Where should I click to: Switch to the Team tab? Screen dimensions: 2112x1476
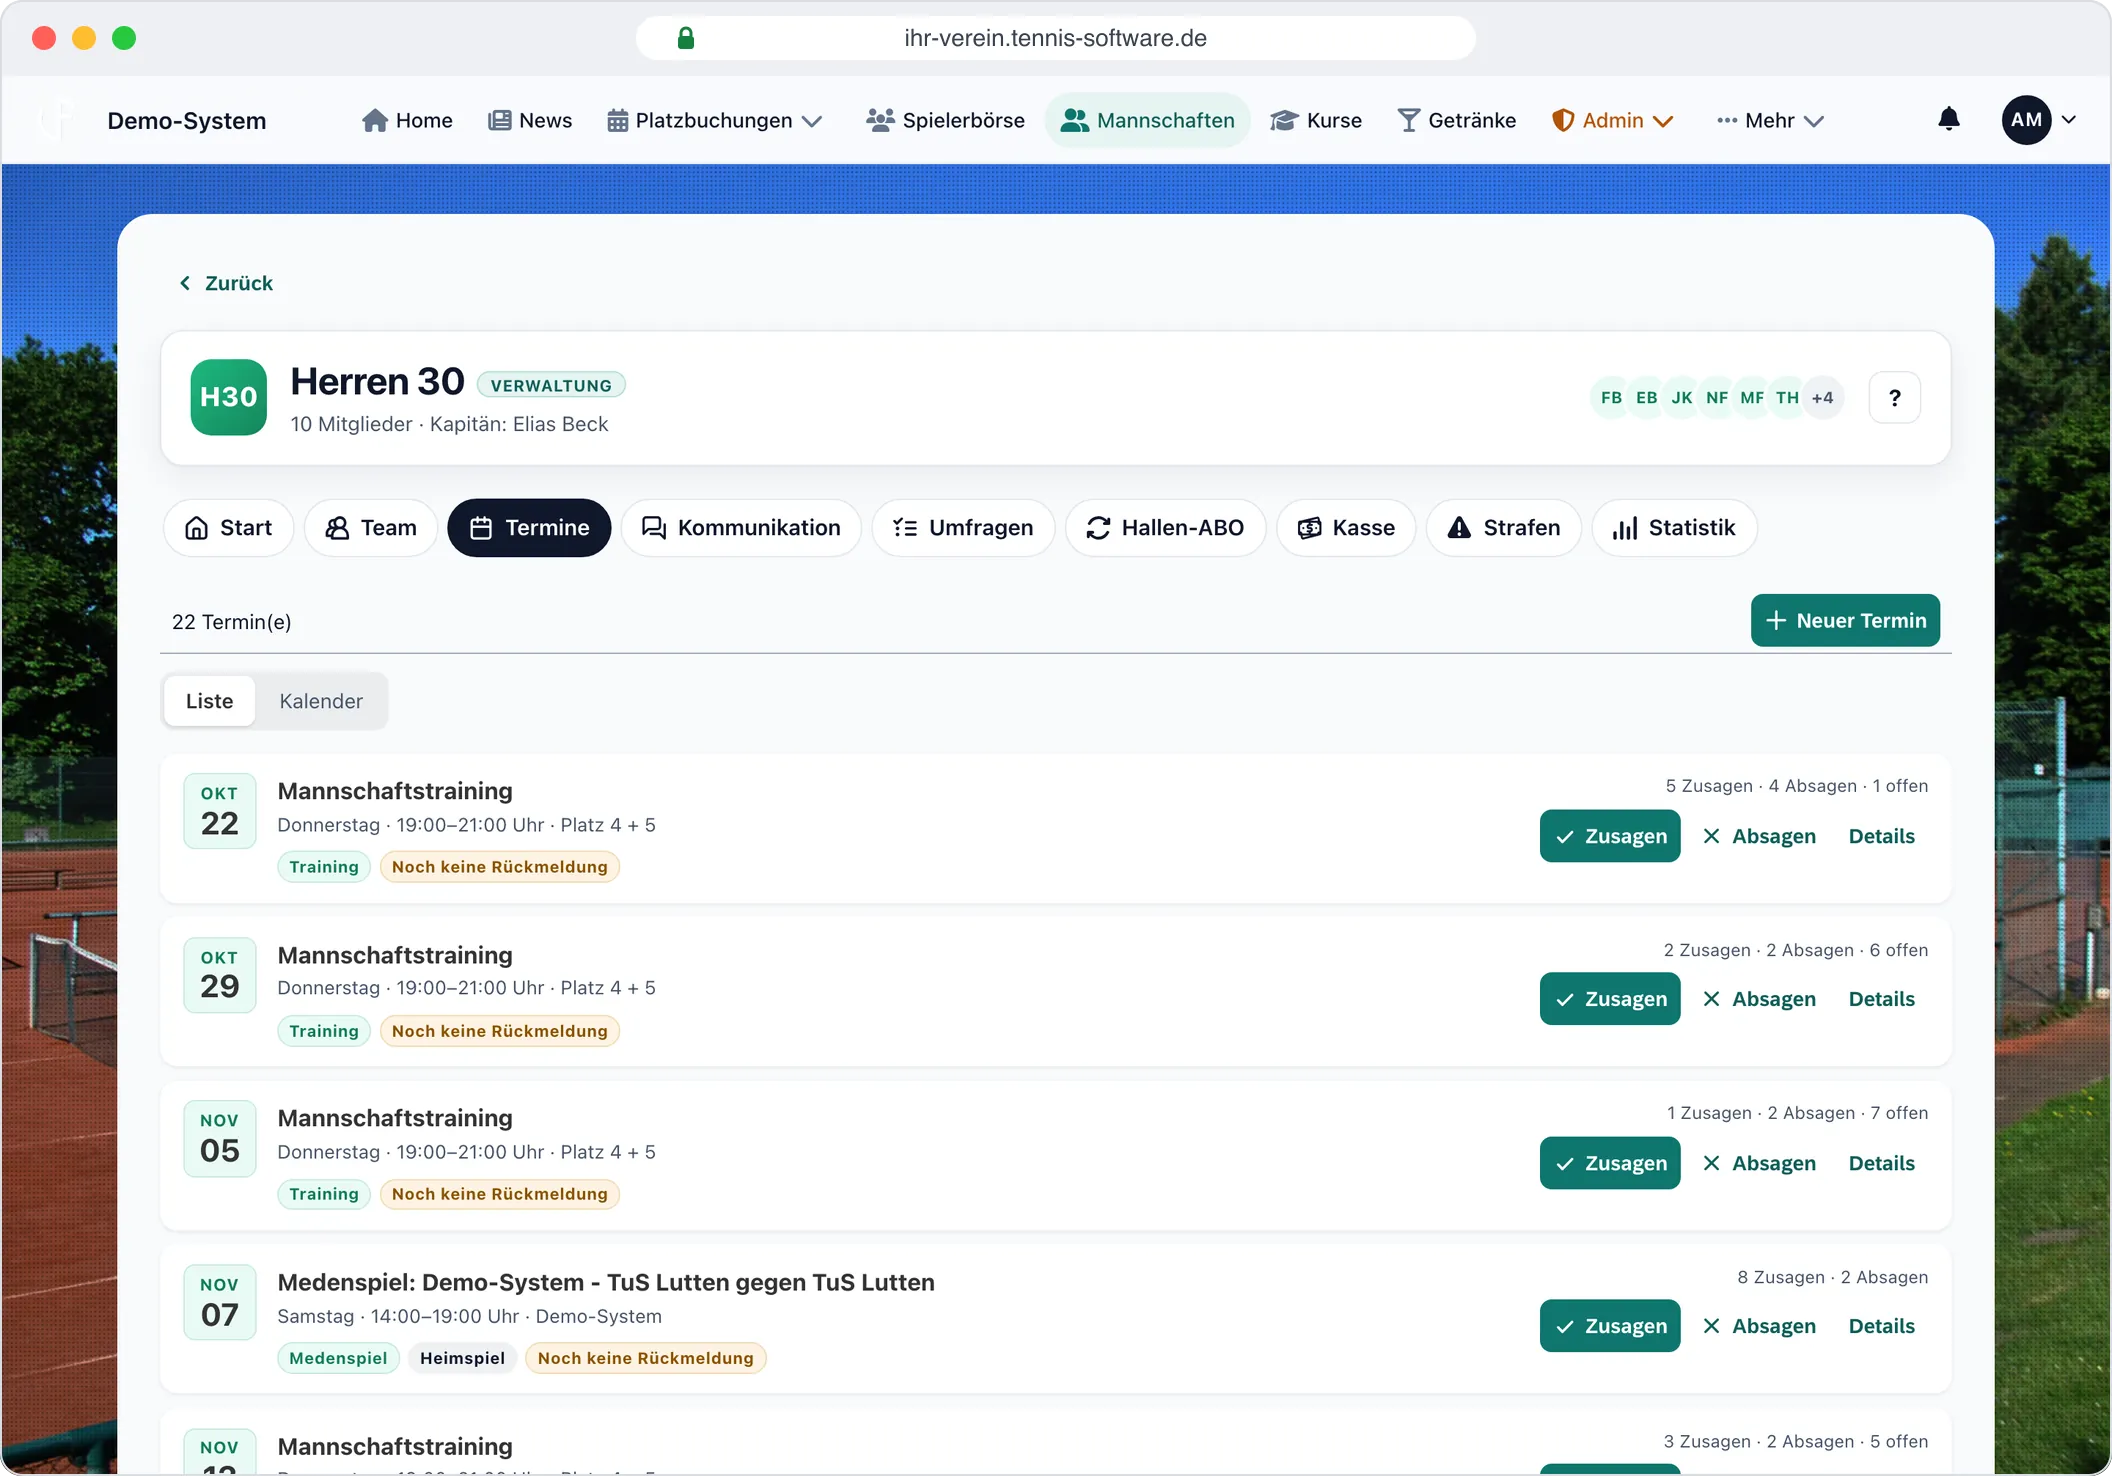pyautogui.click(x=370, y=528)
